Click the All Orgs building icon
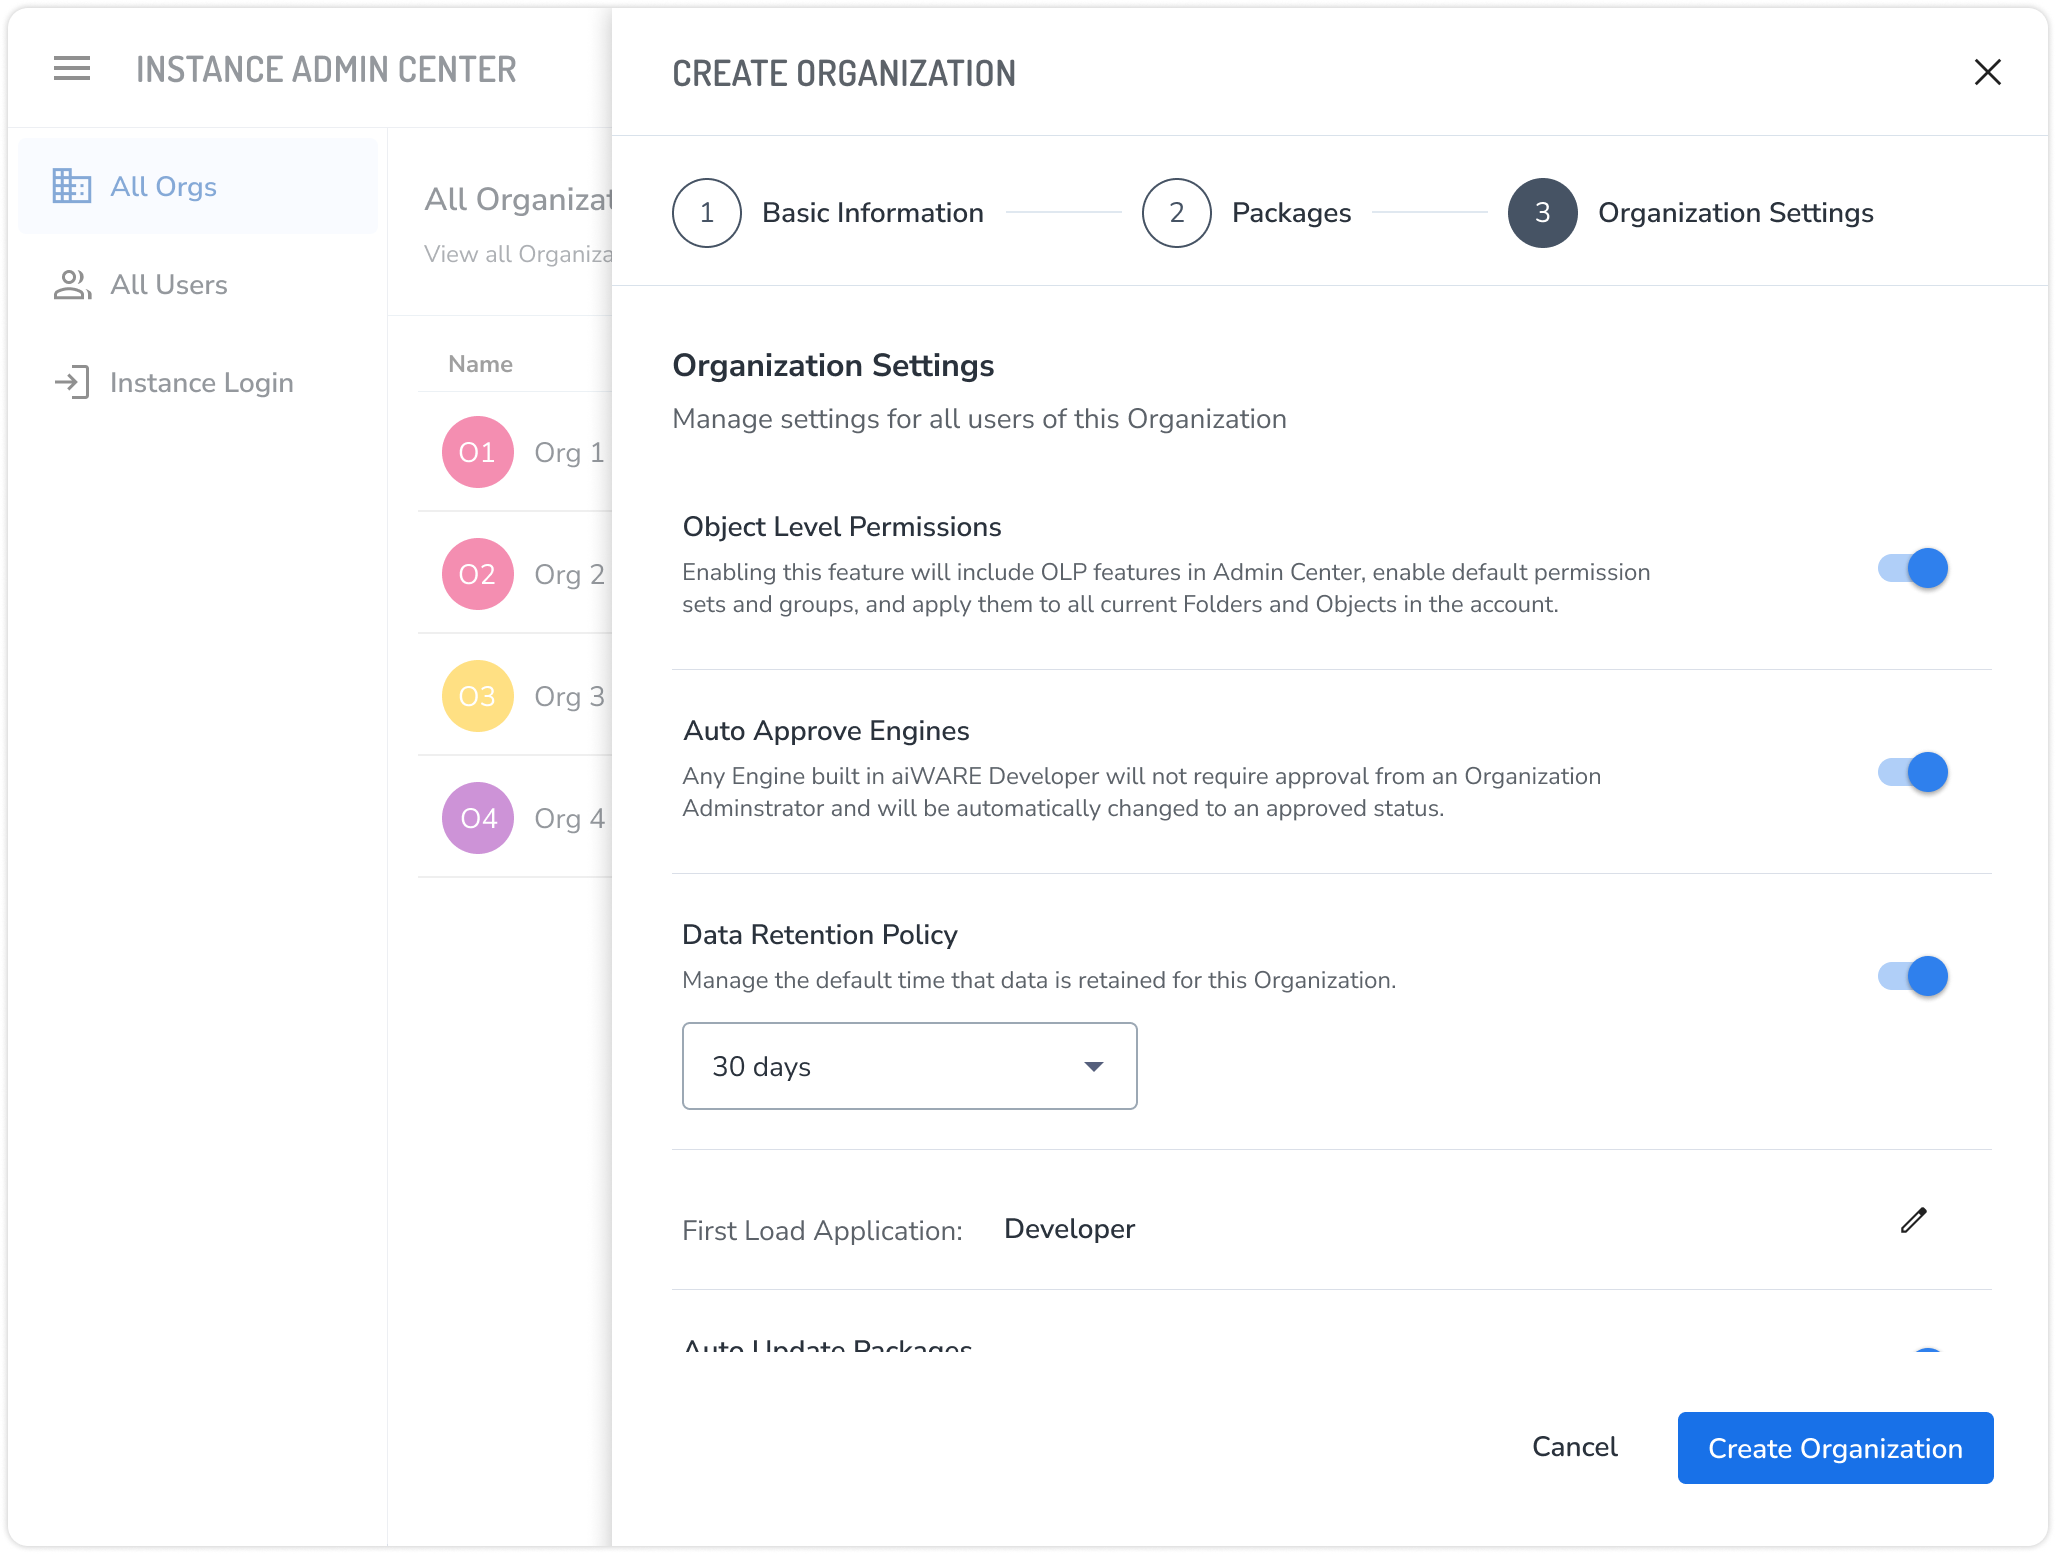This screenshot has height=1554, width=2056. click(x=72, y=186)
